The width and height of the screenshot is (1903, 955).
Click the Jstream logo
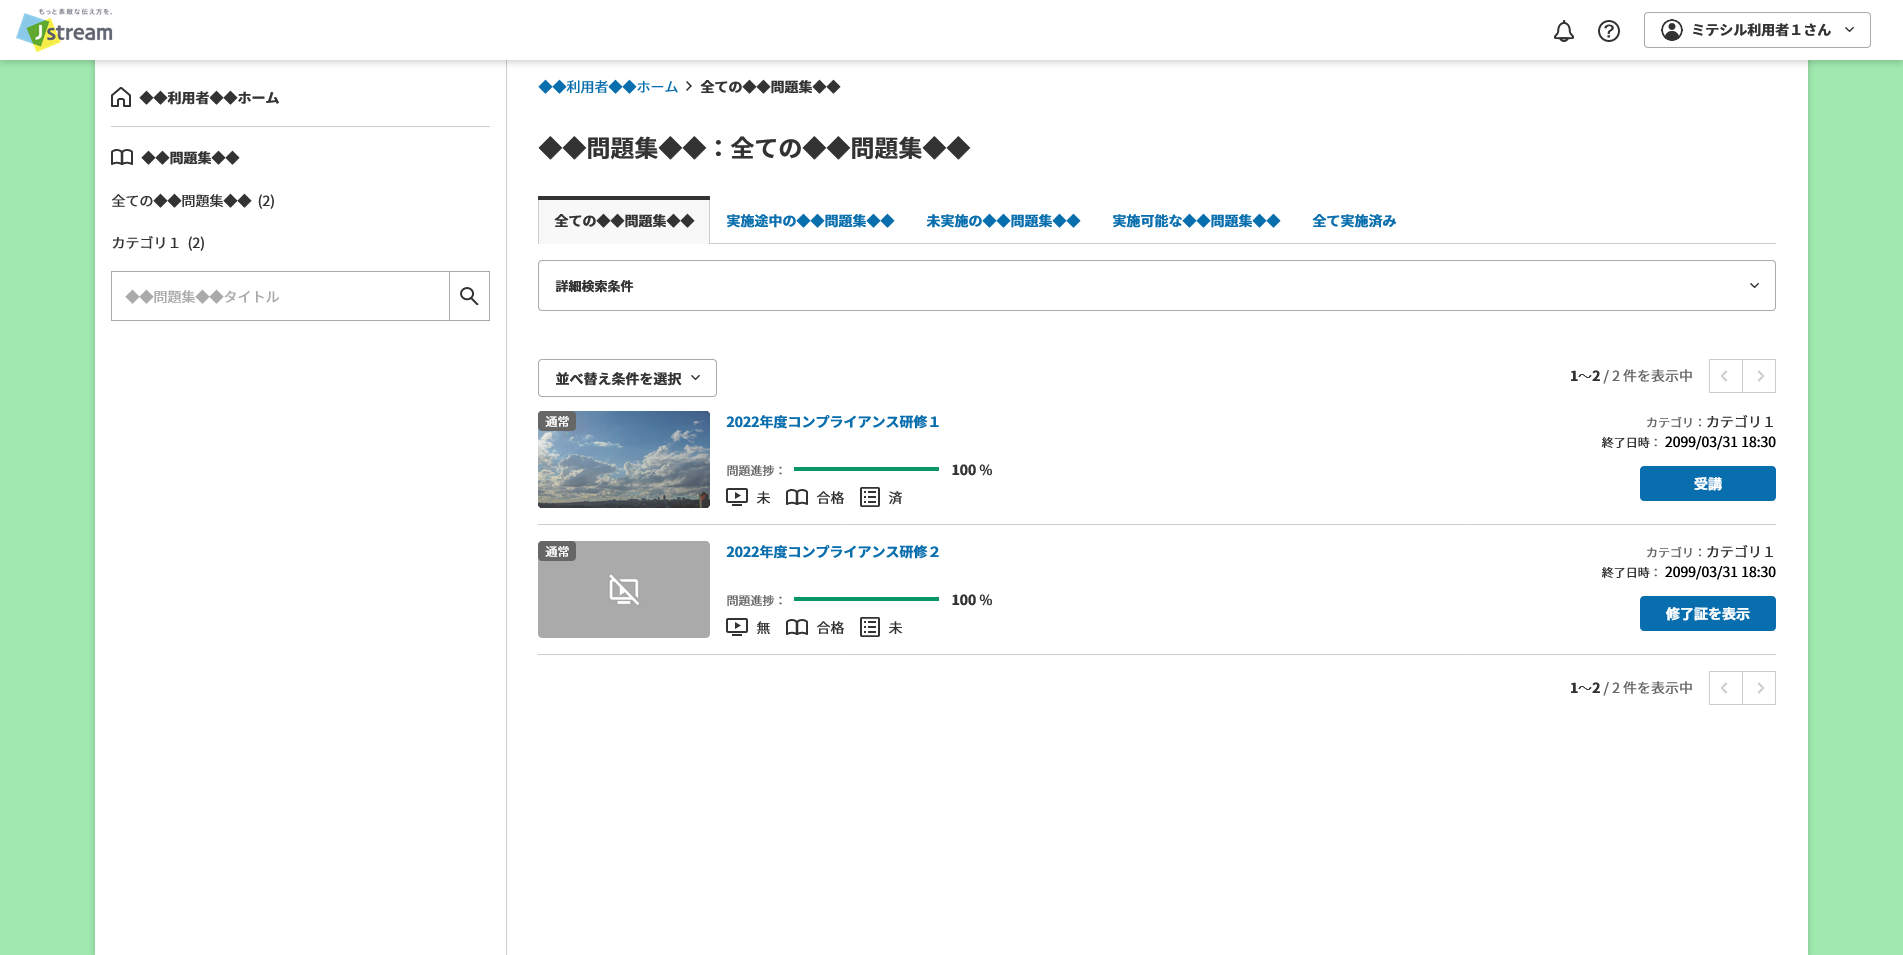click(x=65, y=29)
